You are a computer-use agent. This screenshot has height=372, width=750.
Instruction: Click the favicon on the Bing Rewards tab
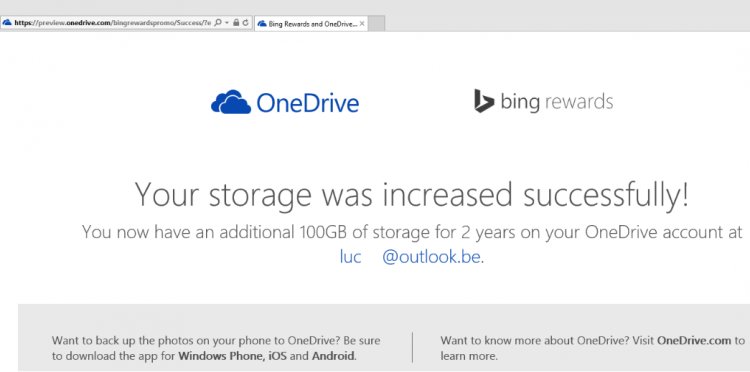[x=262, y=23]
